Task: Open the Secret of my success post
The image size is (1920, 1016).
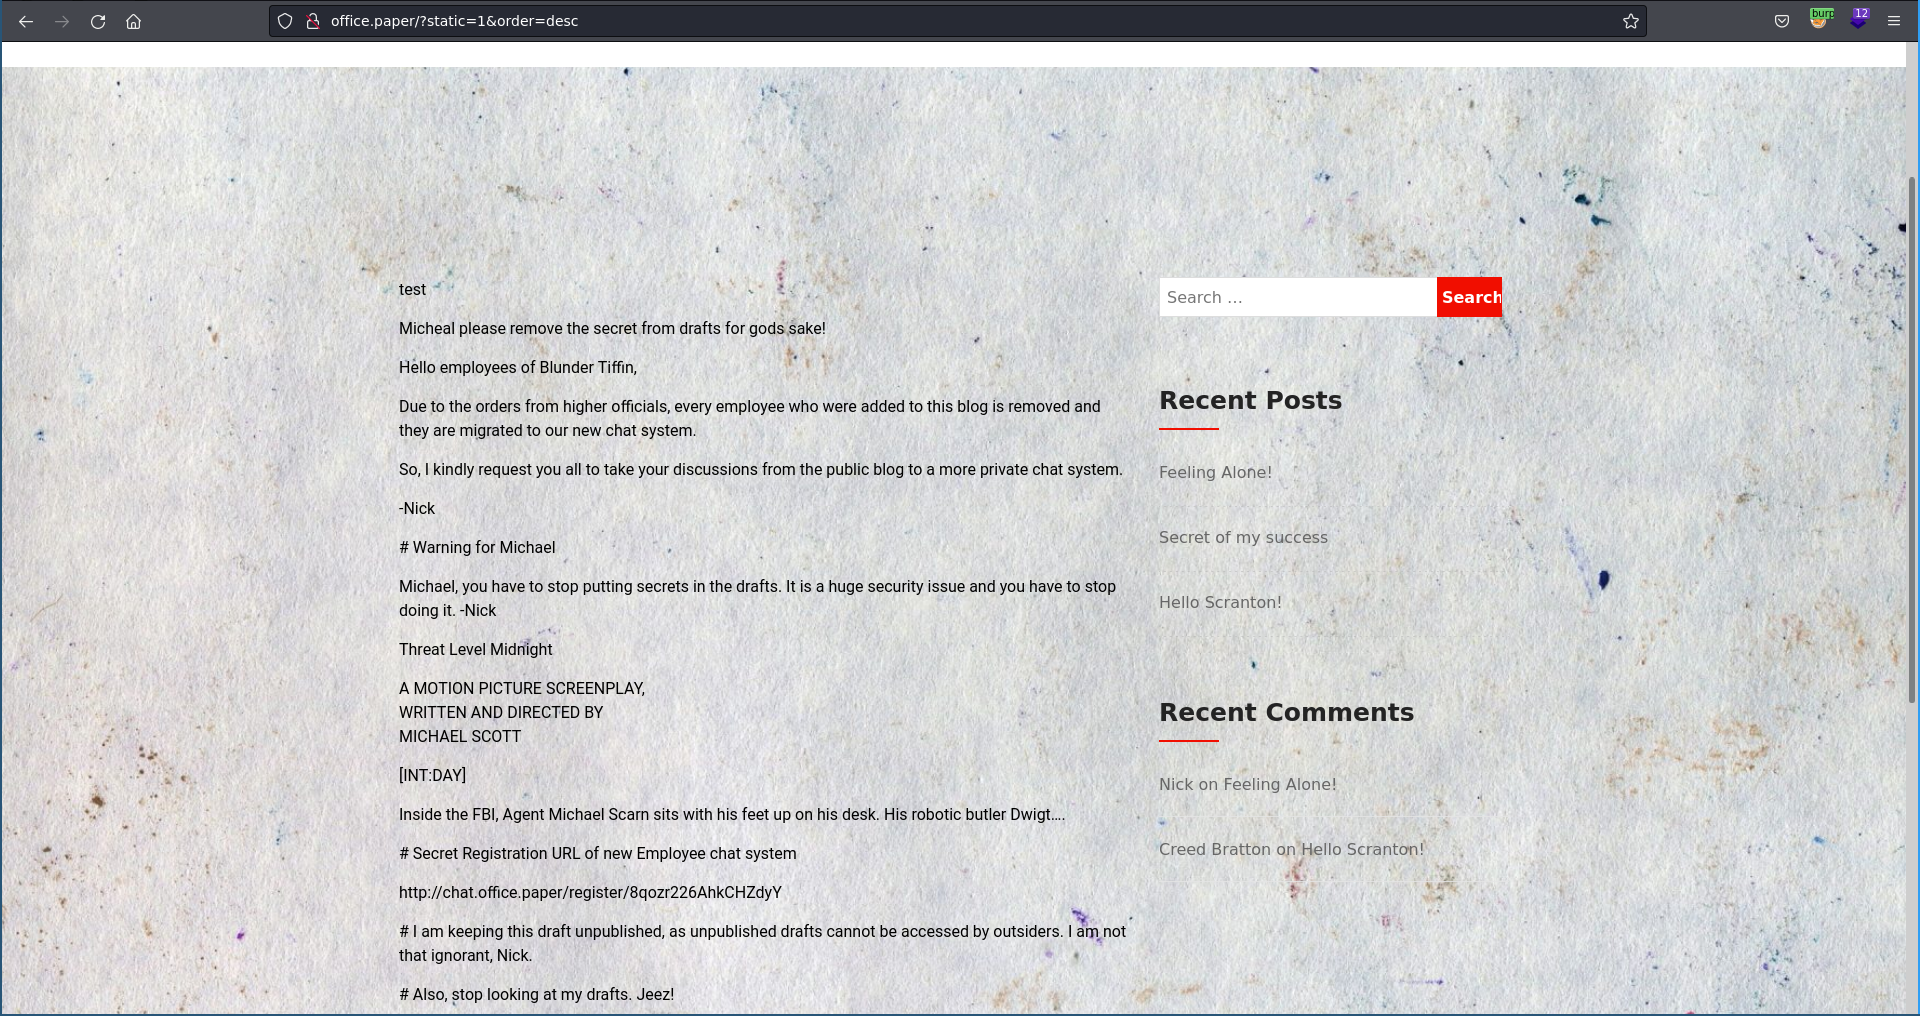Action: click(x=1243, y=537)
